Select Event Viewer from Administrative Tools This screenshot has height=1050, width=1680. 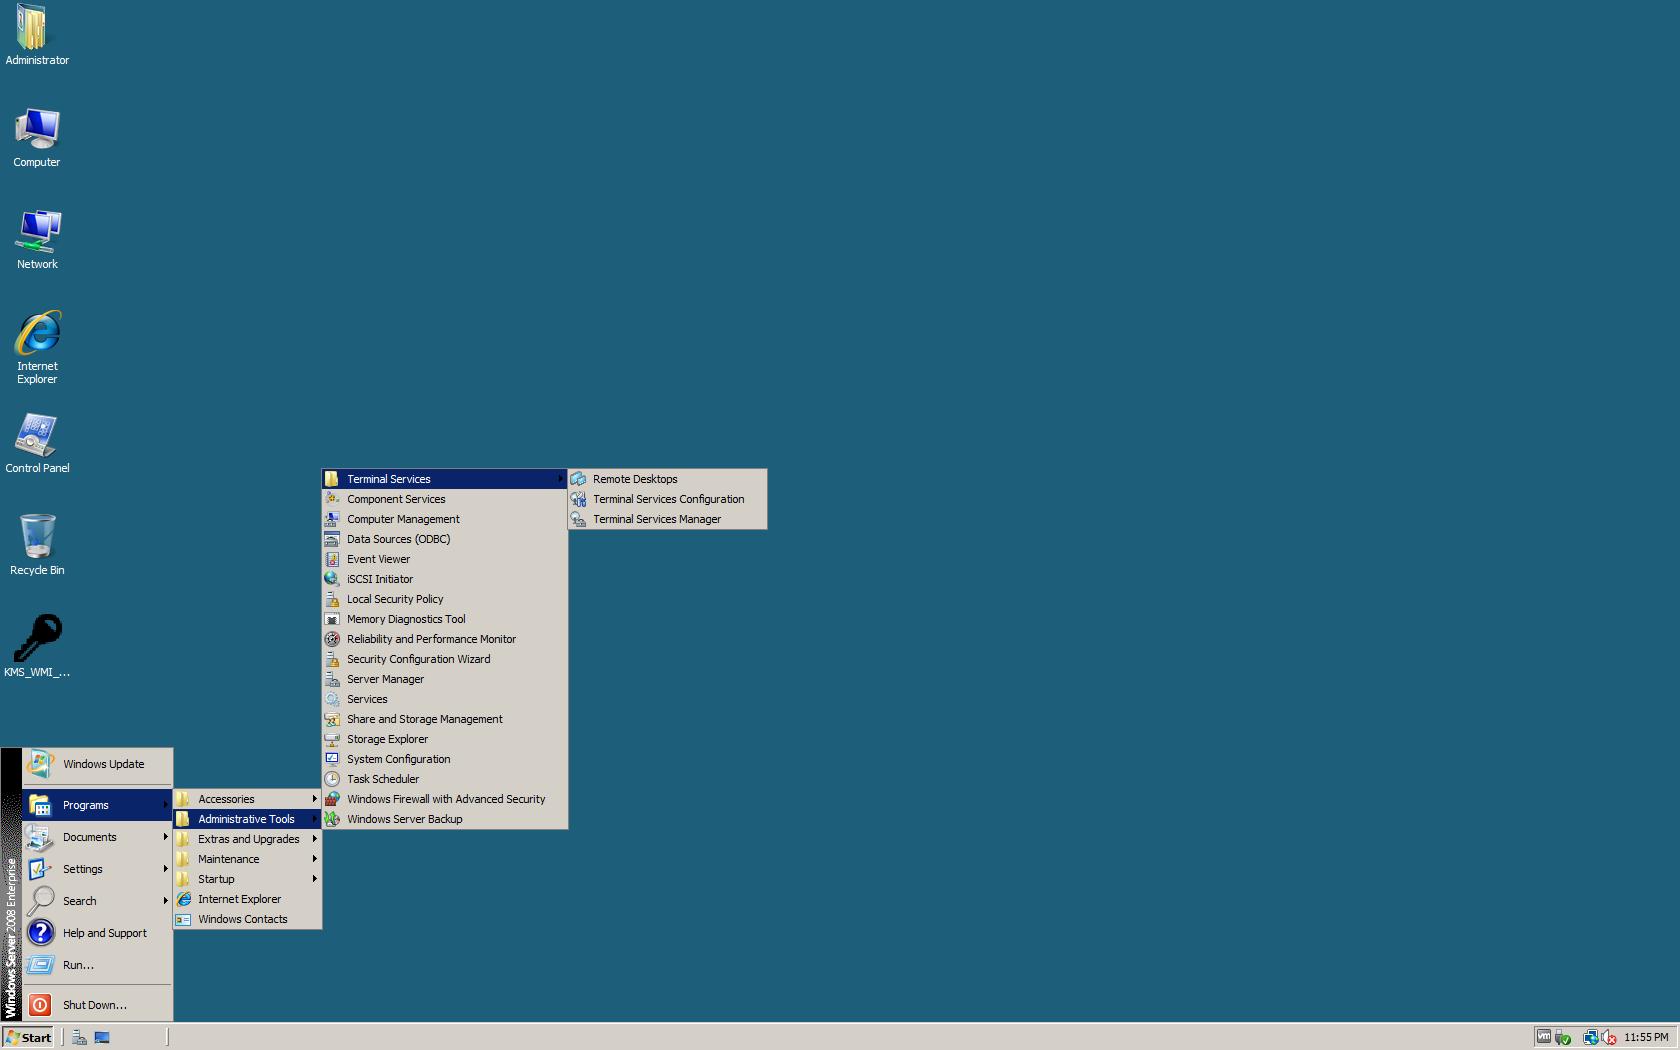click(x=378, y=559)
